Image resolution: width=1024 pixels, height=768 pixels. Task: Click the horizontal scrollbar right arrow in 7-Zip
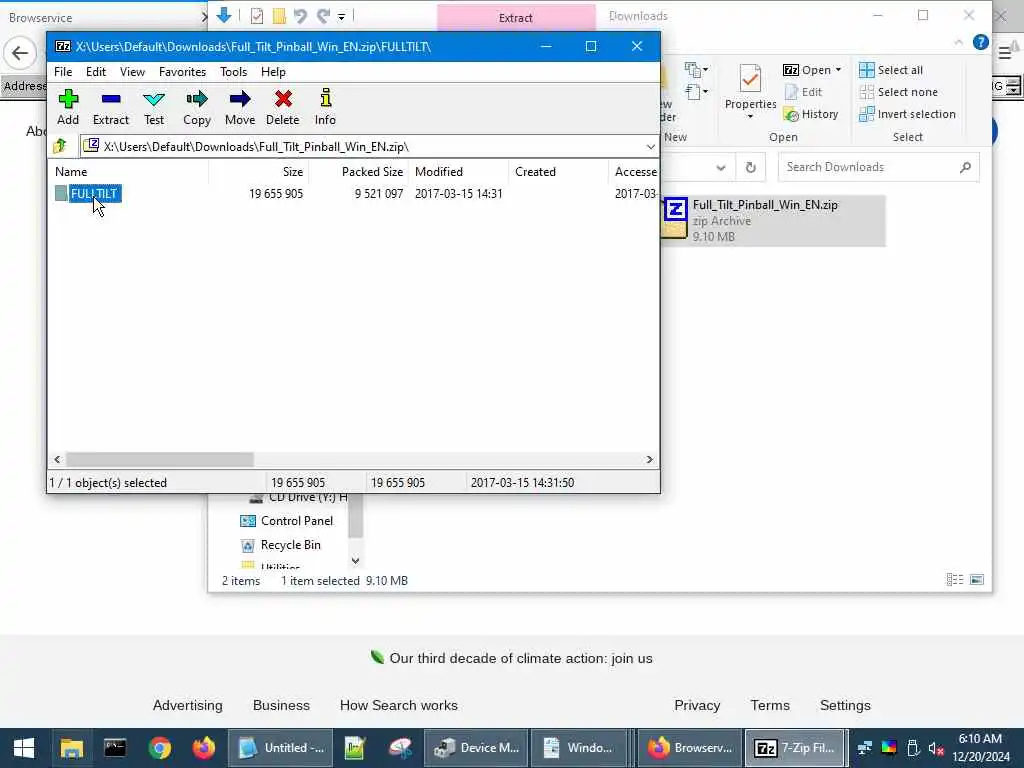point(649,459)
